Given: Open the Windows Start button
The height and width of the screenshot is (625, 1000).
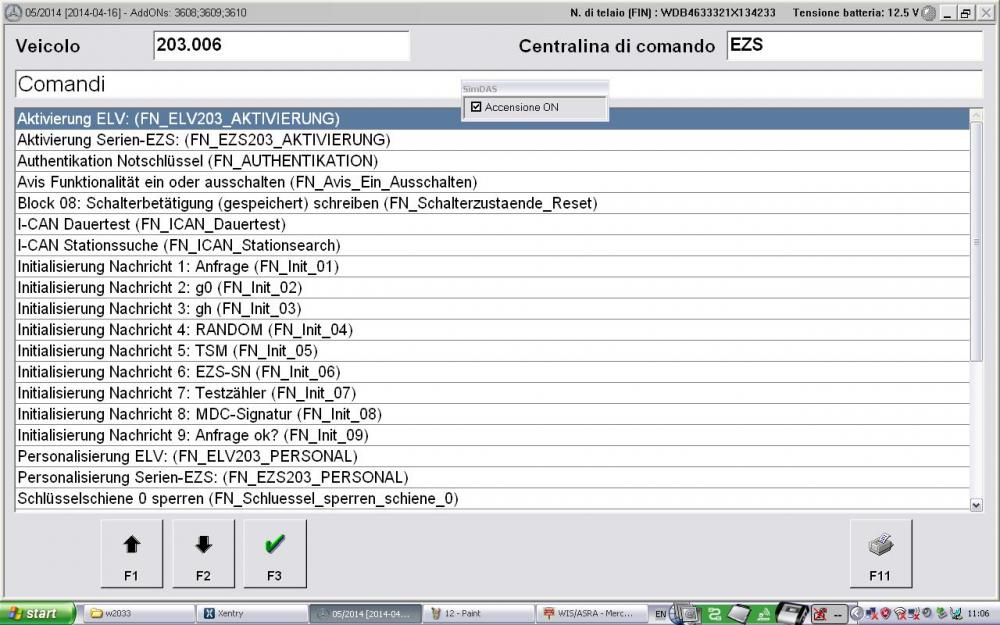Looking at the screenshot, I should (38, 613).
